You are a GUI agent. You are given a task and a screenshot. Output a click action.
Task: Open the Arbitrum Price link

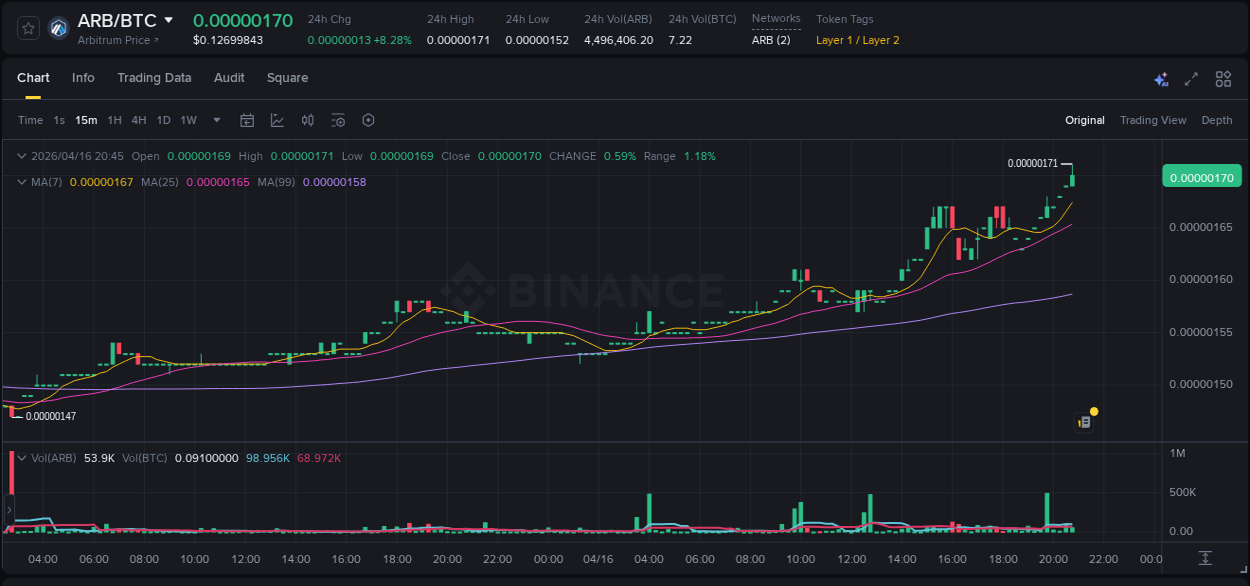pos(117,40)
